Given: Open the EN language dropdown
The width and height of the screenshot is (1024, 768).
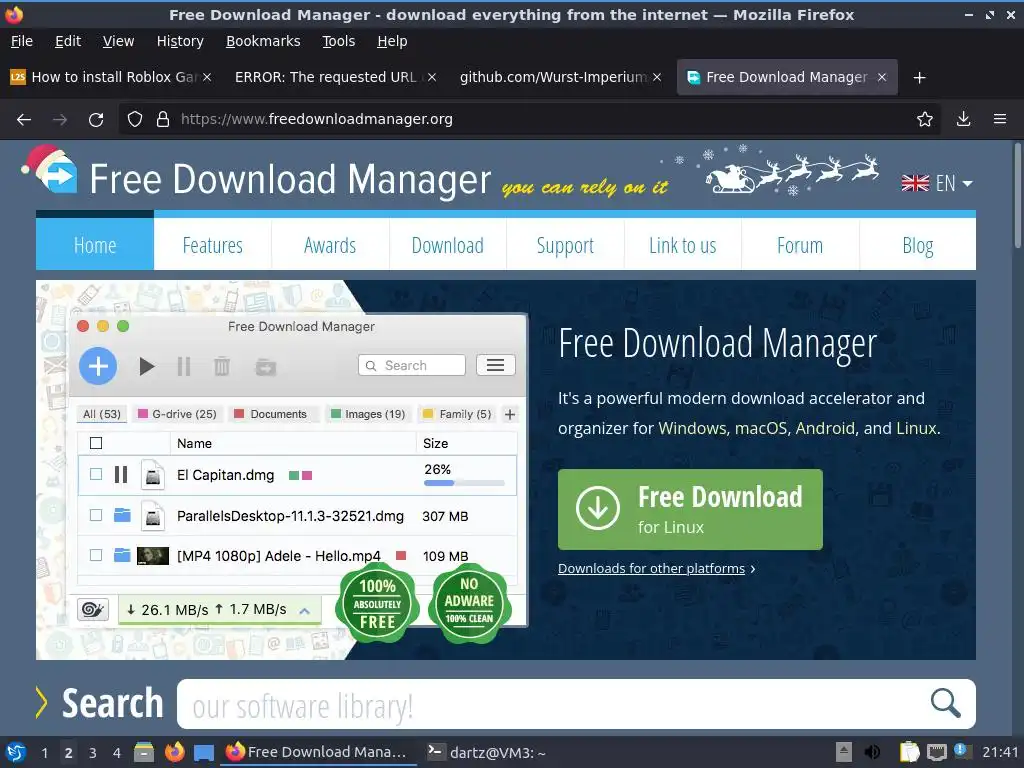Looking at the screenshot, I should [x=936, y=184].
